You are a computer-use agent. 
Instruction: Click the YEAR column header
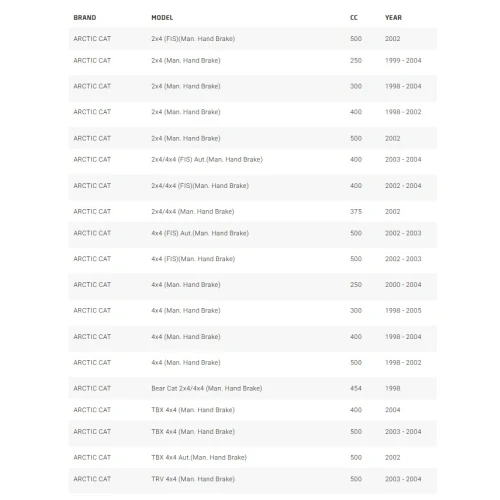click(393, 18)
